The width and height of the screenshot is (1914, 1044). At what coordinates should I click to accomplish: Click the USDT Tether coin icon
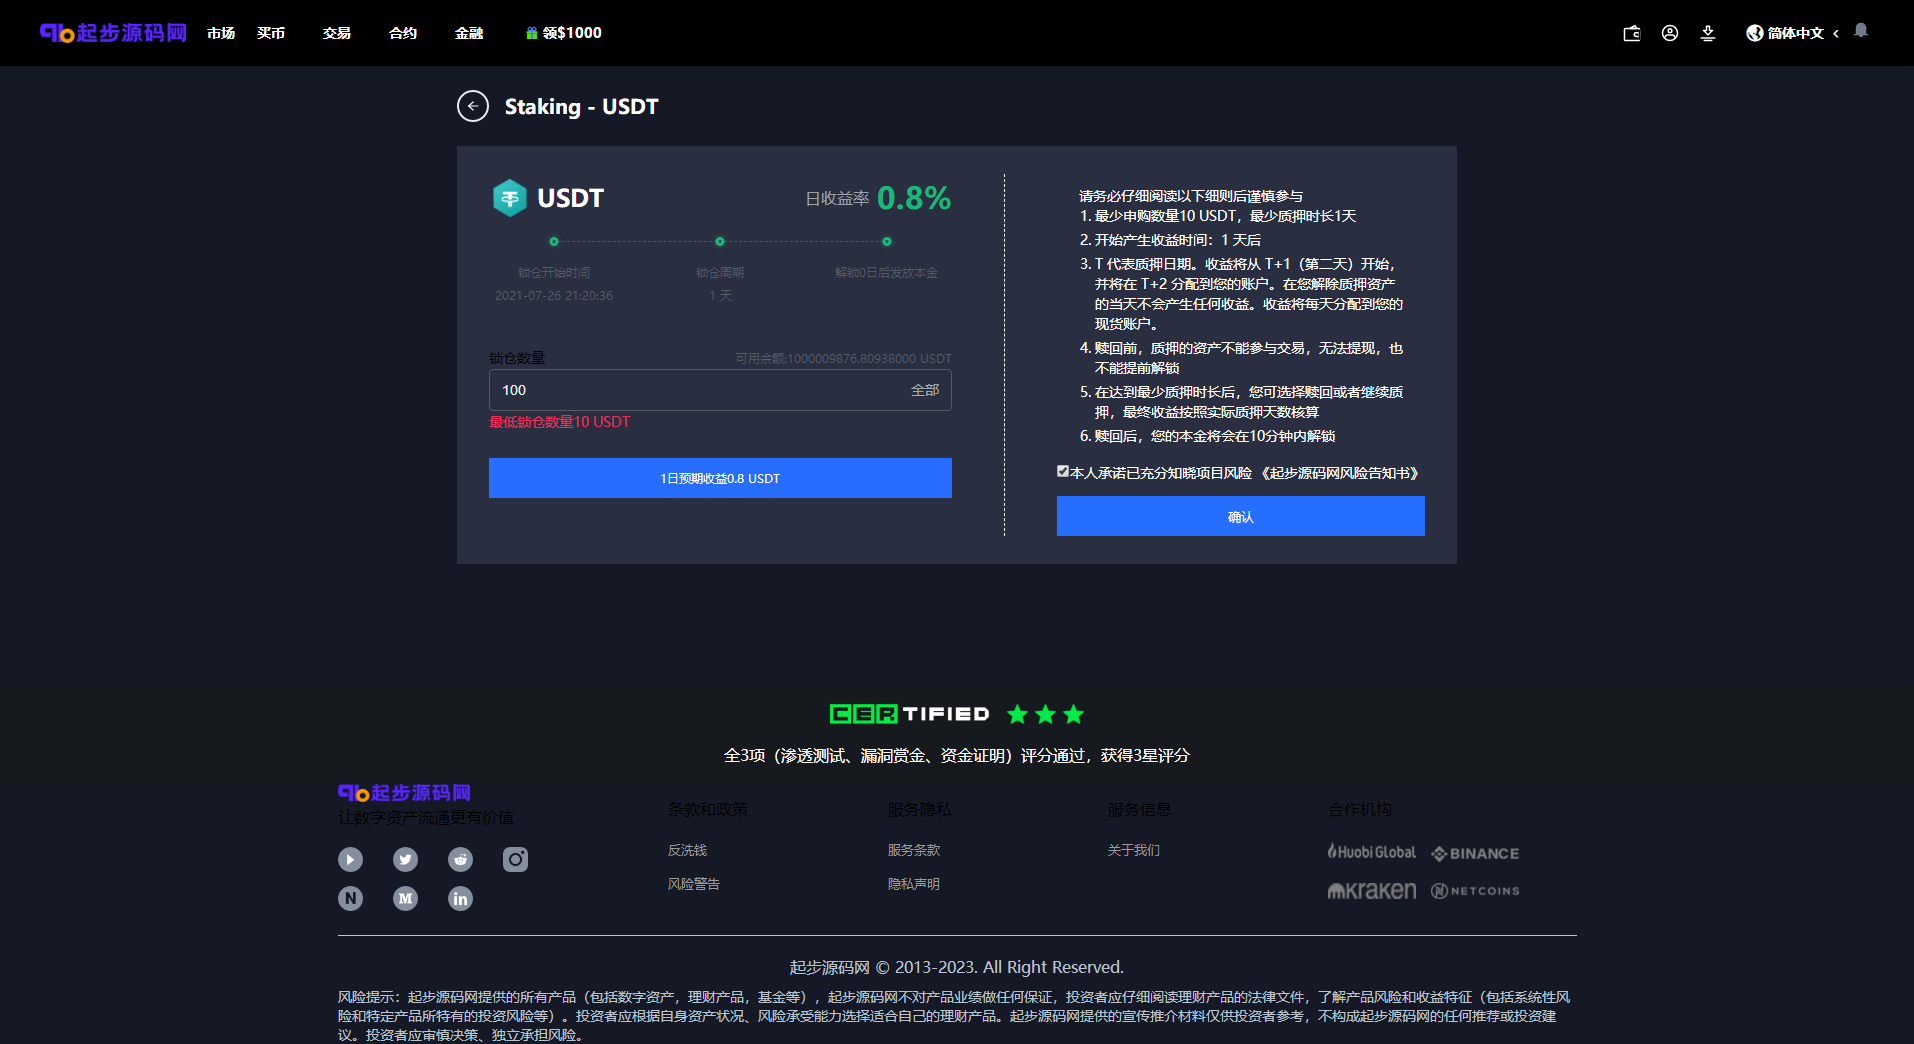510,198
